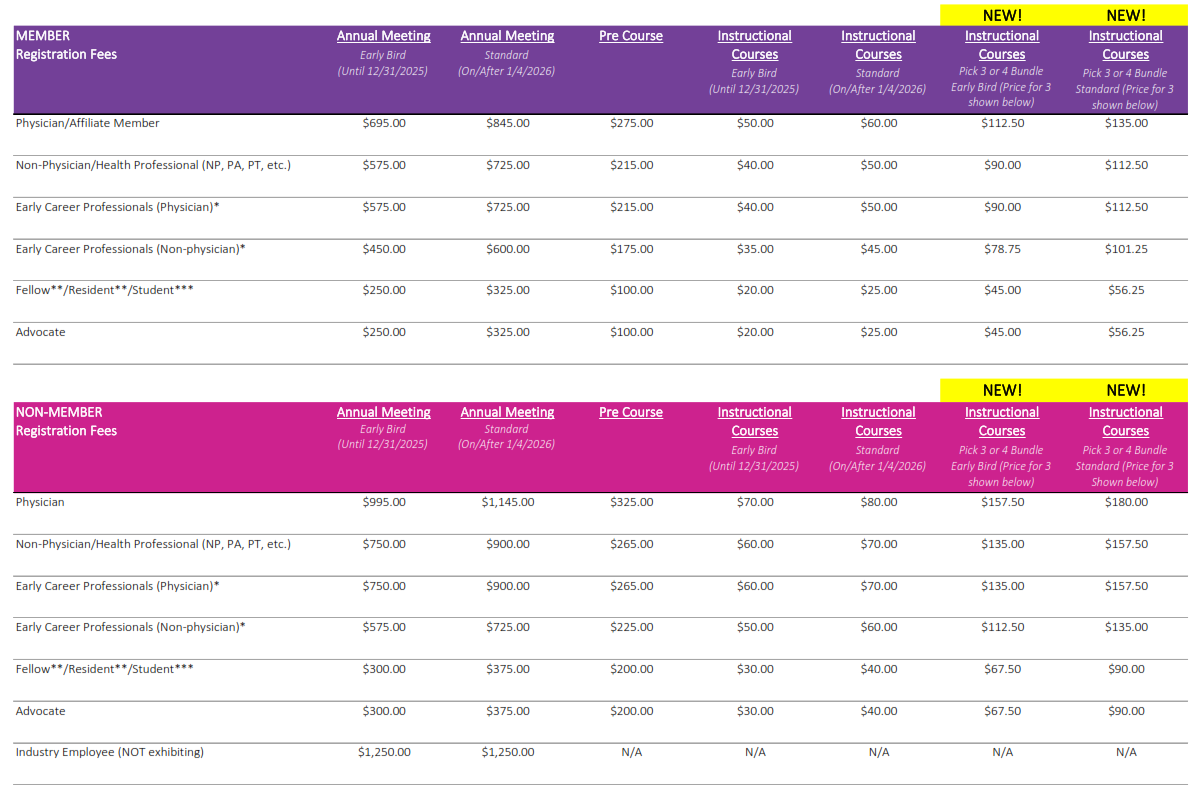Select the NON-MEMBER Registration Fees heading

(x=66, y=421)
